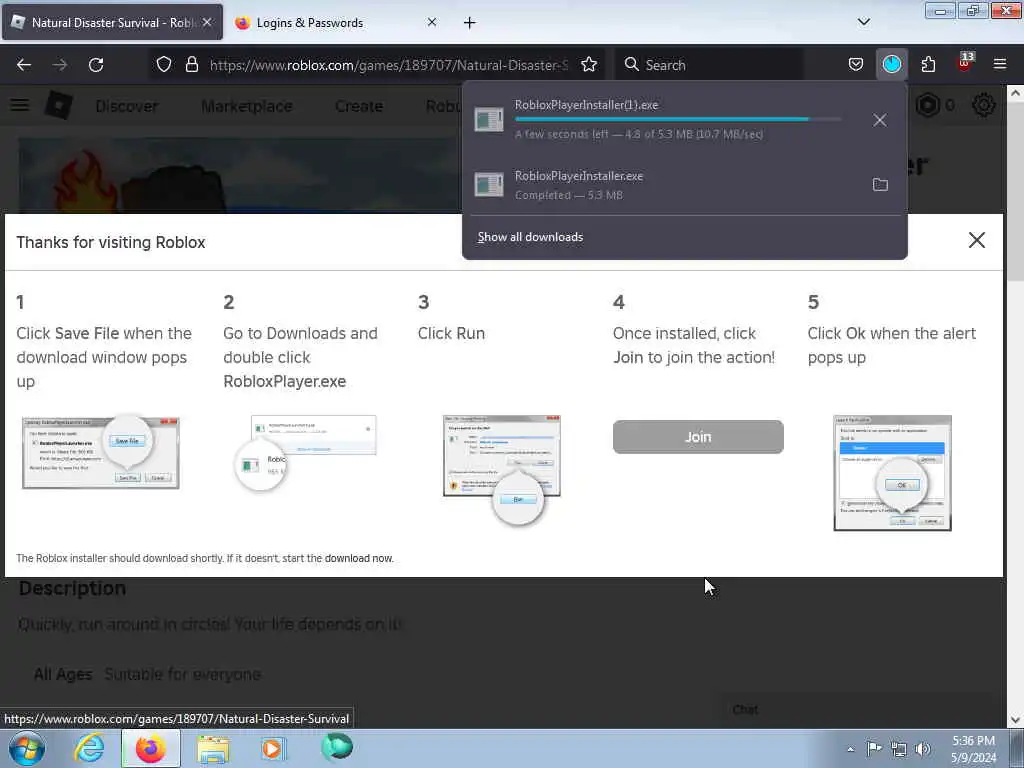Click Show all downloads
The height and width of the screenshot is (768, 1024).
pos(530,237)
